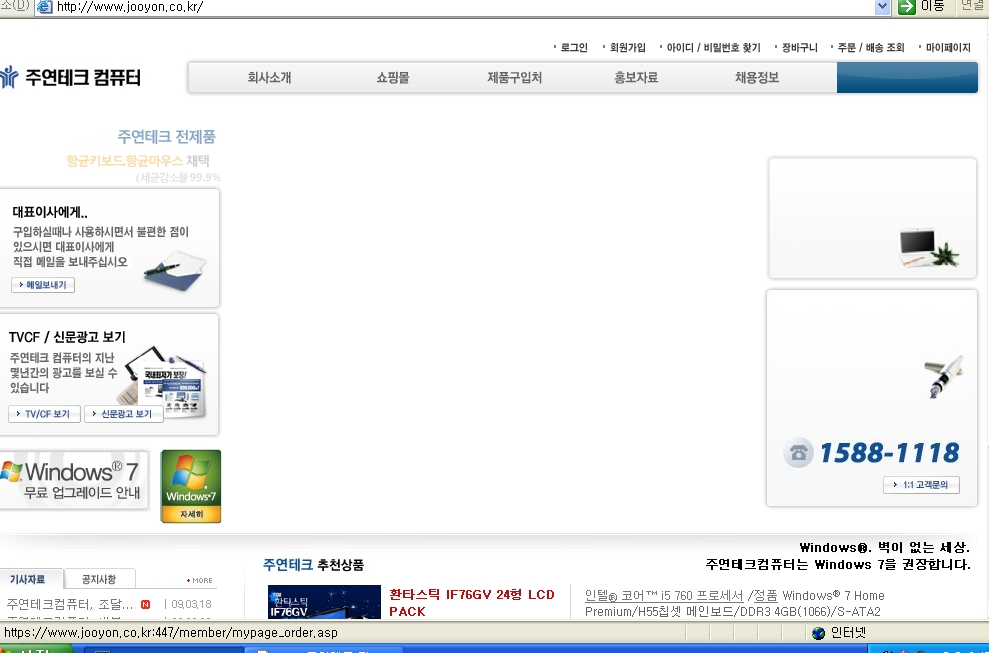Click the text Windows®. 벽이 없는 세상.
Screen dimensions: 989x653
(884, 548)
